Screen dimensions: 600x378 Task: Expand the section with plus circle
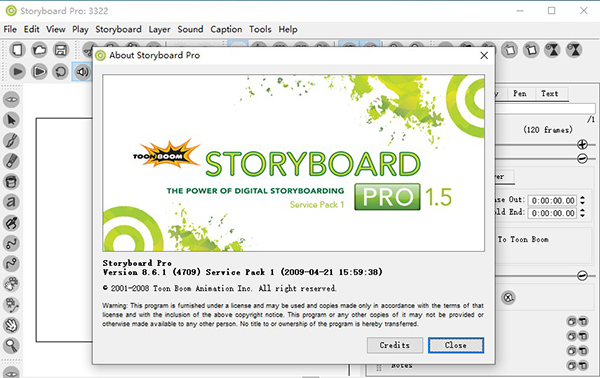(582, 145)
